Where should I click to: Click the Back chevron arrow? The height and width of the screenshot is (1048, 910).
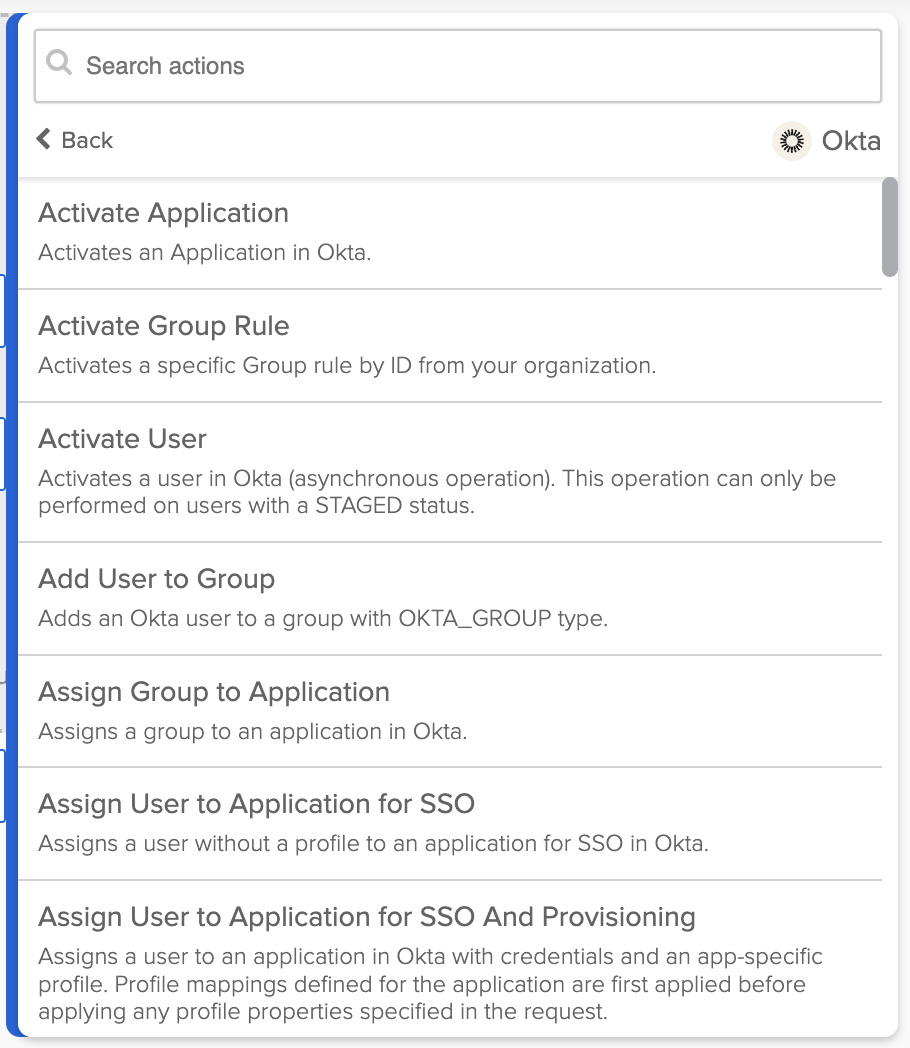point(43,139)
